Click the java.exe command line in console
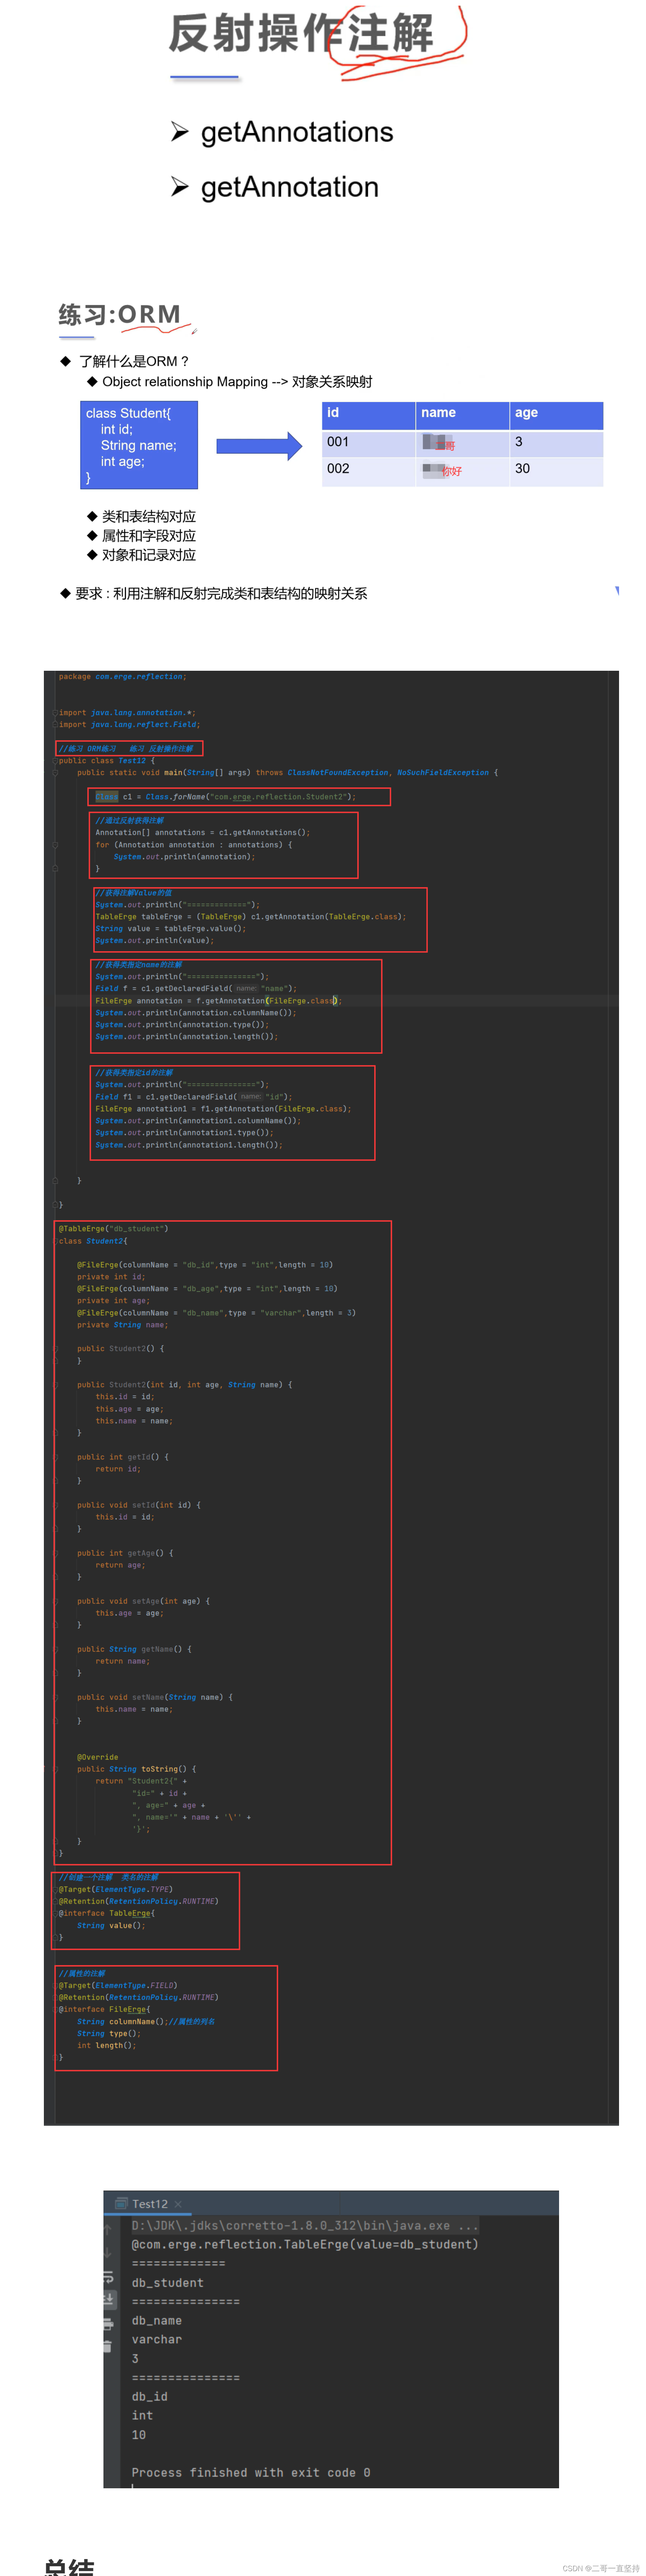646x2576 pixels. 305,2226
